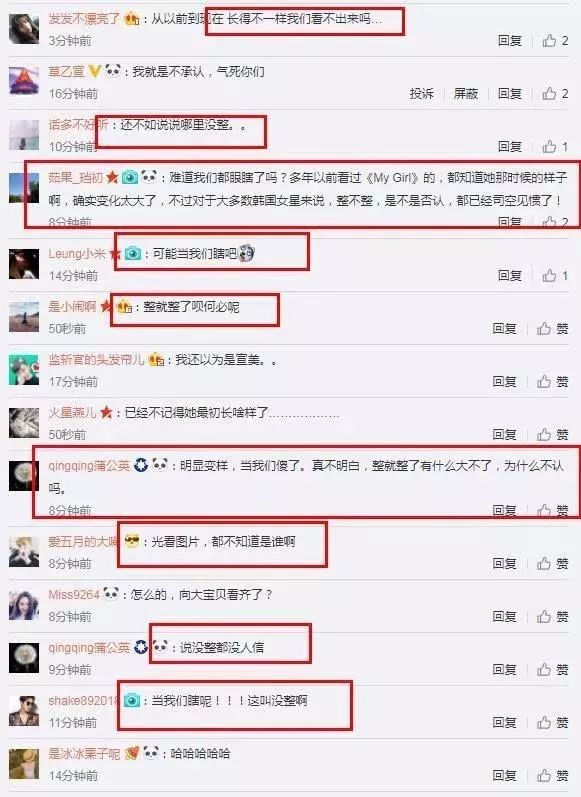Image resolution: width=581 pixels, height=797 pixels.
Task: Like Leung小米's comment
Action: tap(555, 275)
